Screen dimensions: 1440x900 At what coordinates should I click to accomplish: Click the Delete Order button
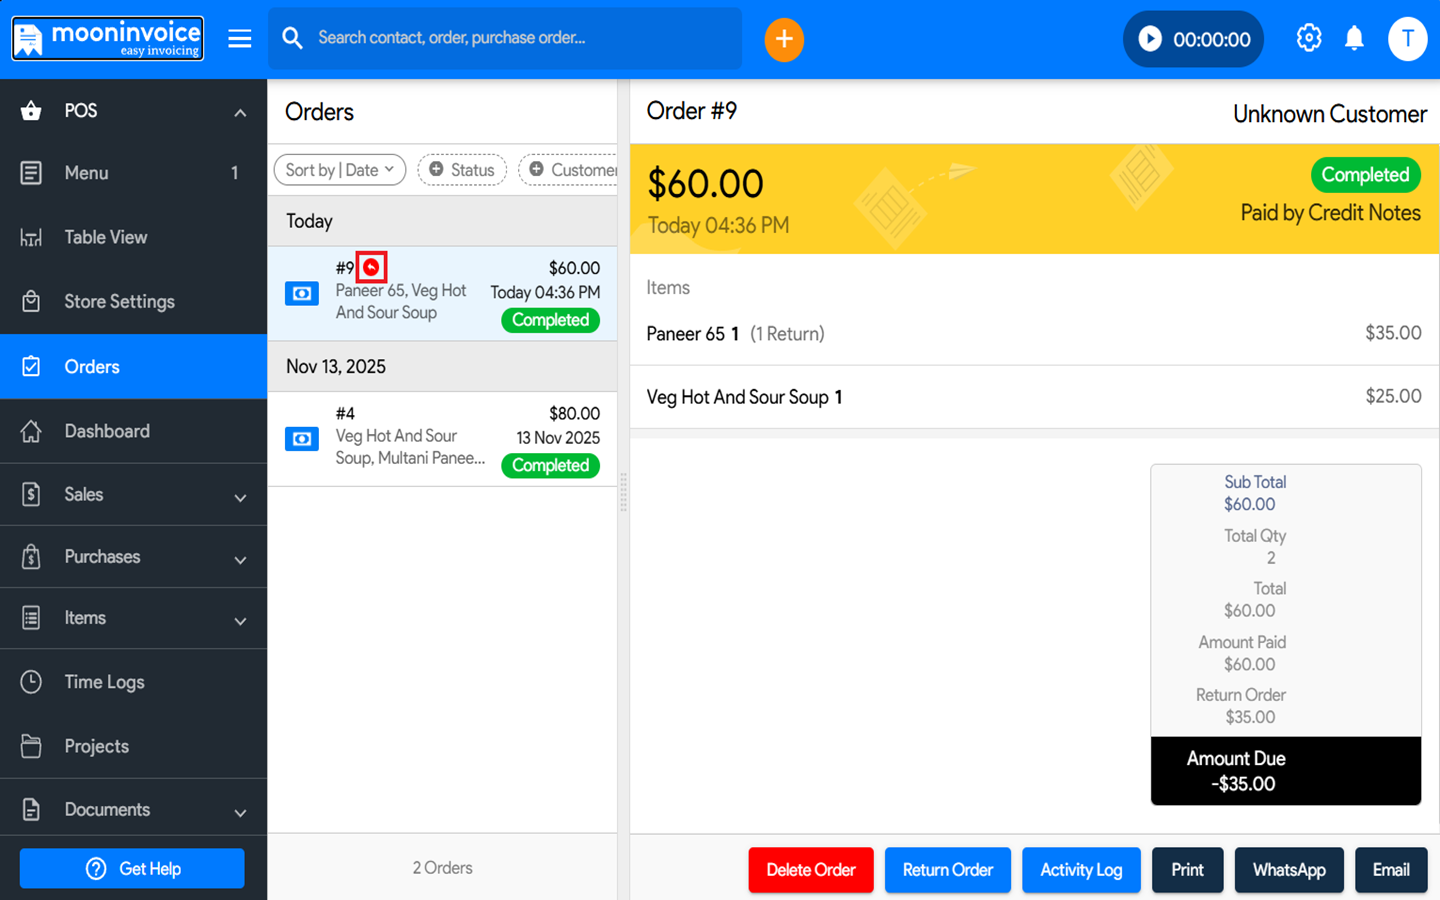[x=810, y=870]
